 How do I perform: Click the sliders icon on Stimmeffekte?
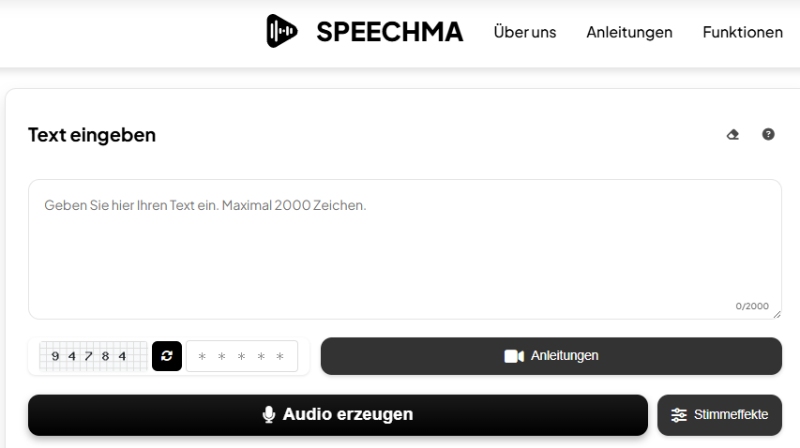click(679, 415)
